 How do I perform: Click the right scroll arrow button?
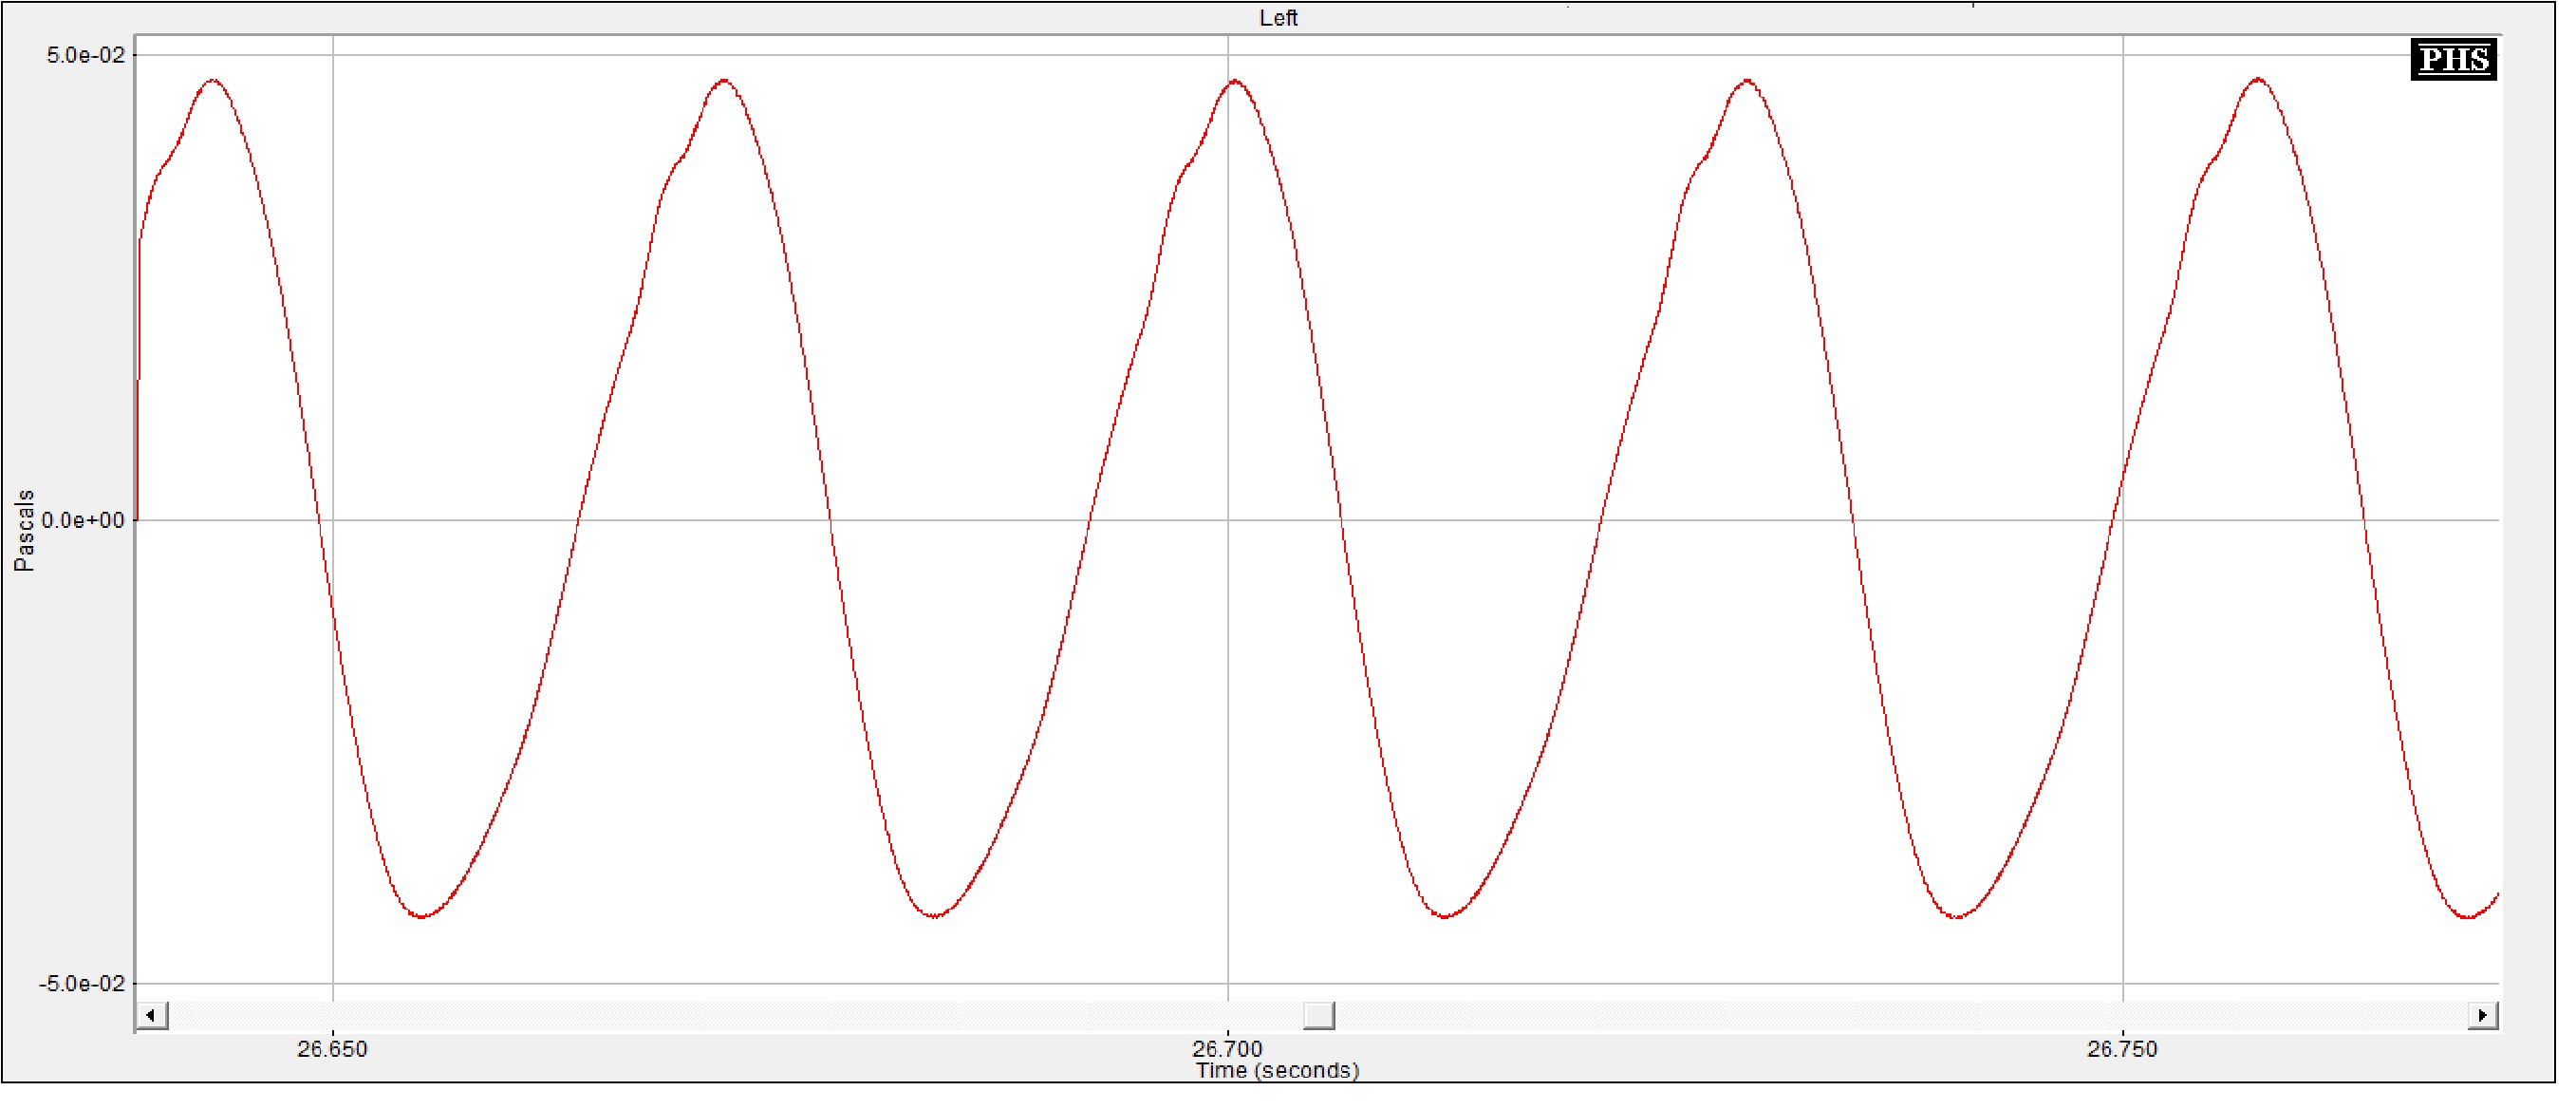[x=2483, y=1016]
